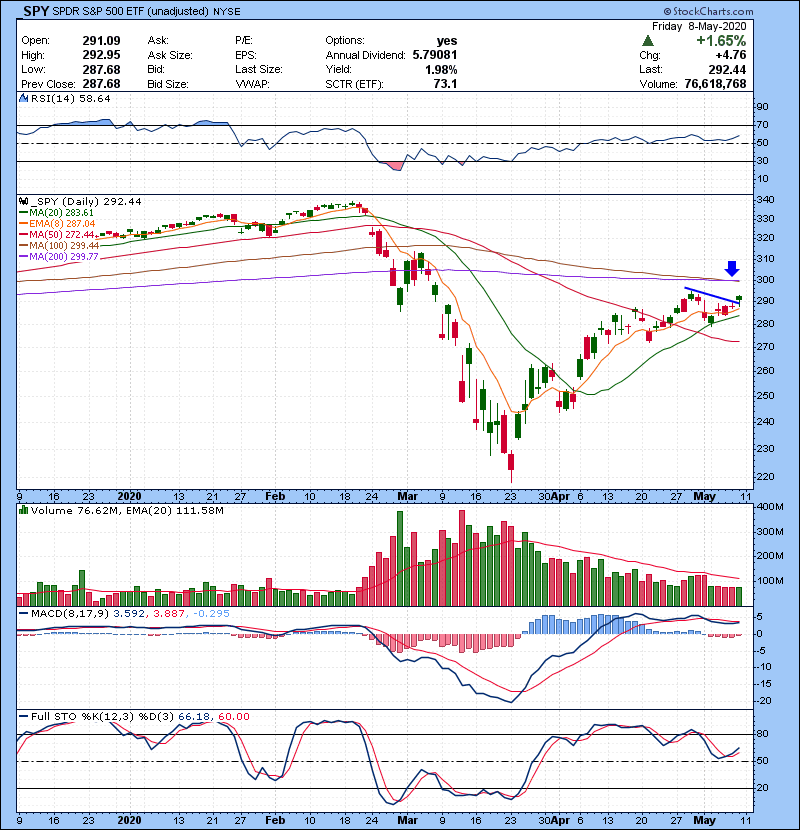800x830 pixels.
Task: Click the Options value yes
Action: [x=447, y=41]
